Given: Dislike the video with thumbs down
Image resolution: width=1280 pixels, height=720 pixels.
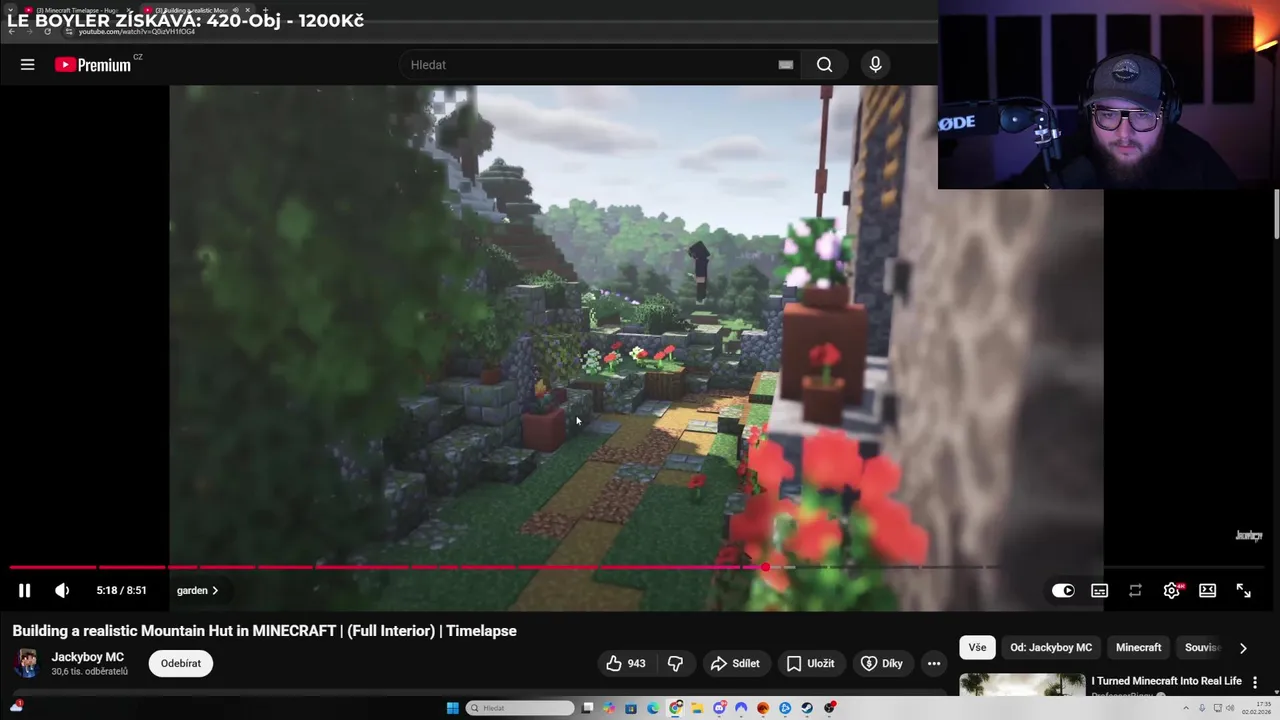Looking at the screenshot, I should 675,663.
